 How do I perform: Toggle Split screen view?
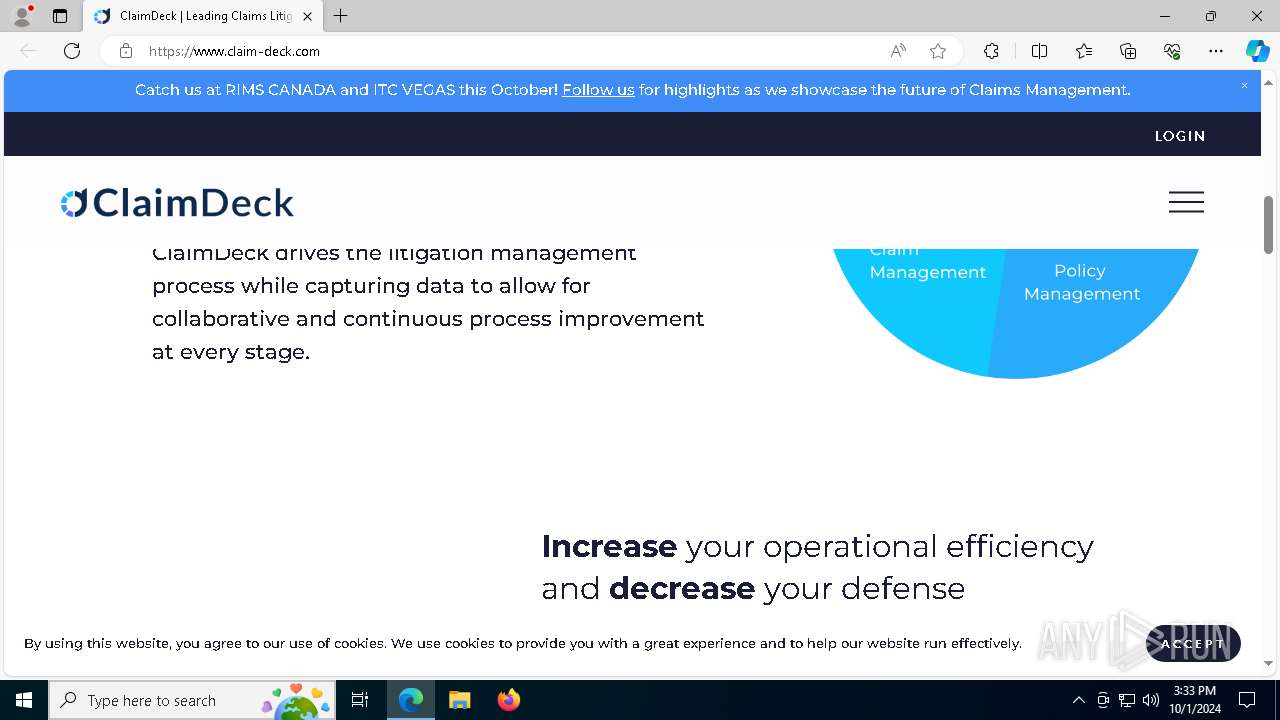[1039, 51]
